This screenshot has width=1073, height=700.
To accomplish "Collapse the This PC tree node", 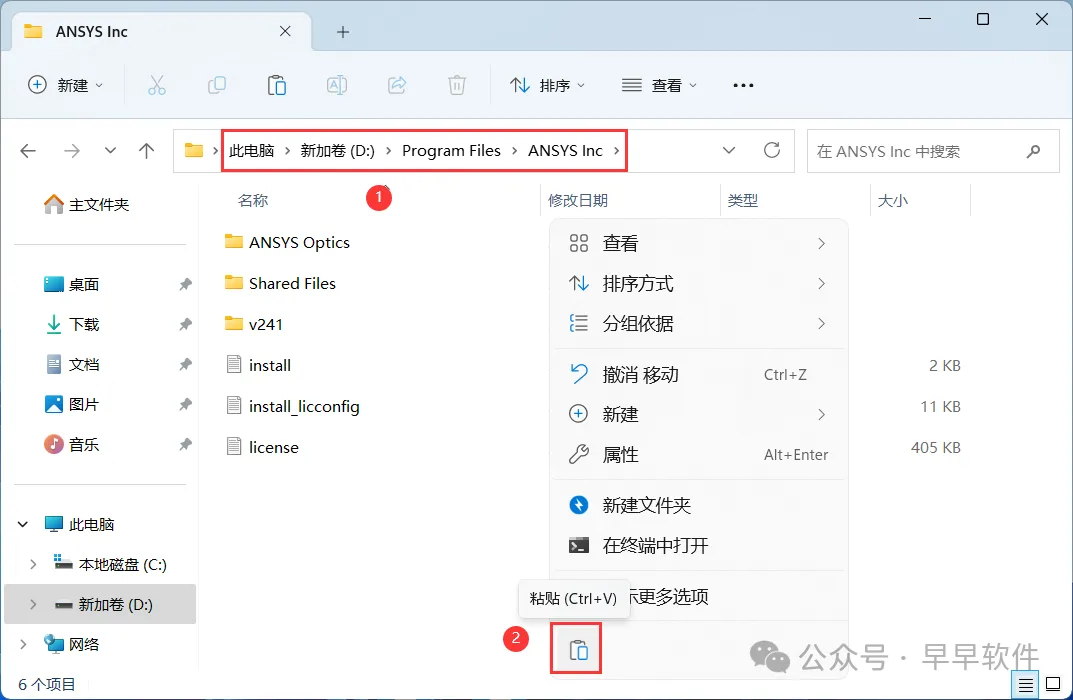I will pos(23,524).
